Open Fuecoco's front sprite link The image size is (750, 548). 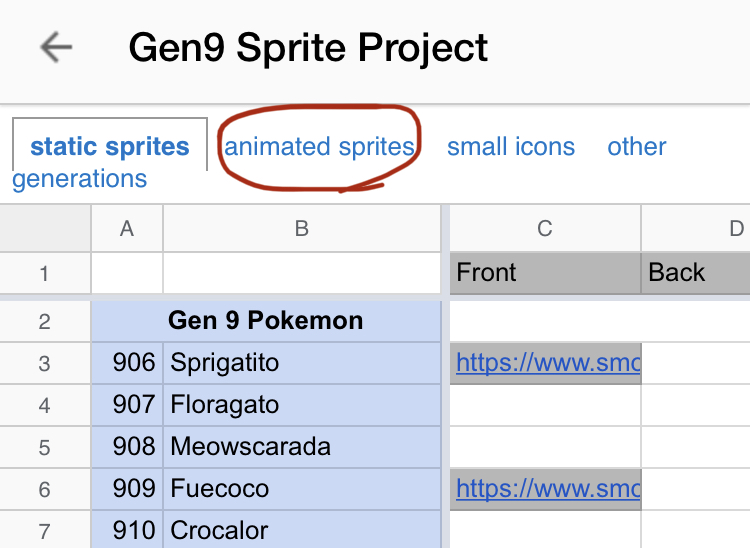pyautogui.click(x=546, y=489)
